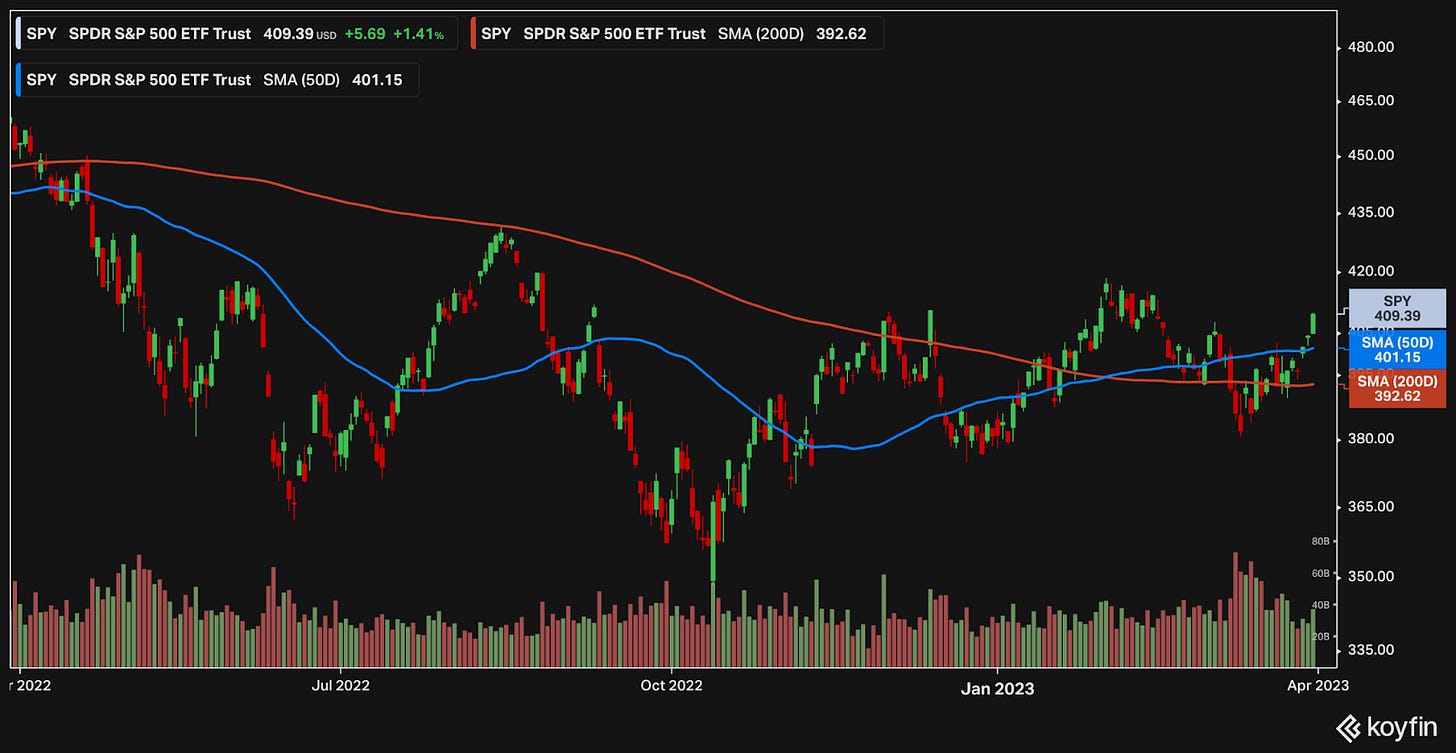
Task: Click the Oct 2022 date label
Action: click(x=672, y=686)
